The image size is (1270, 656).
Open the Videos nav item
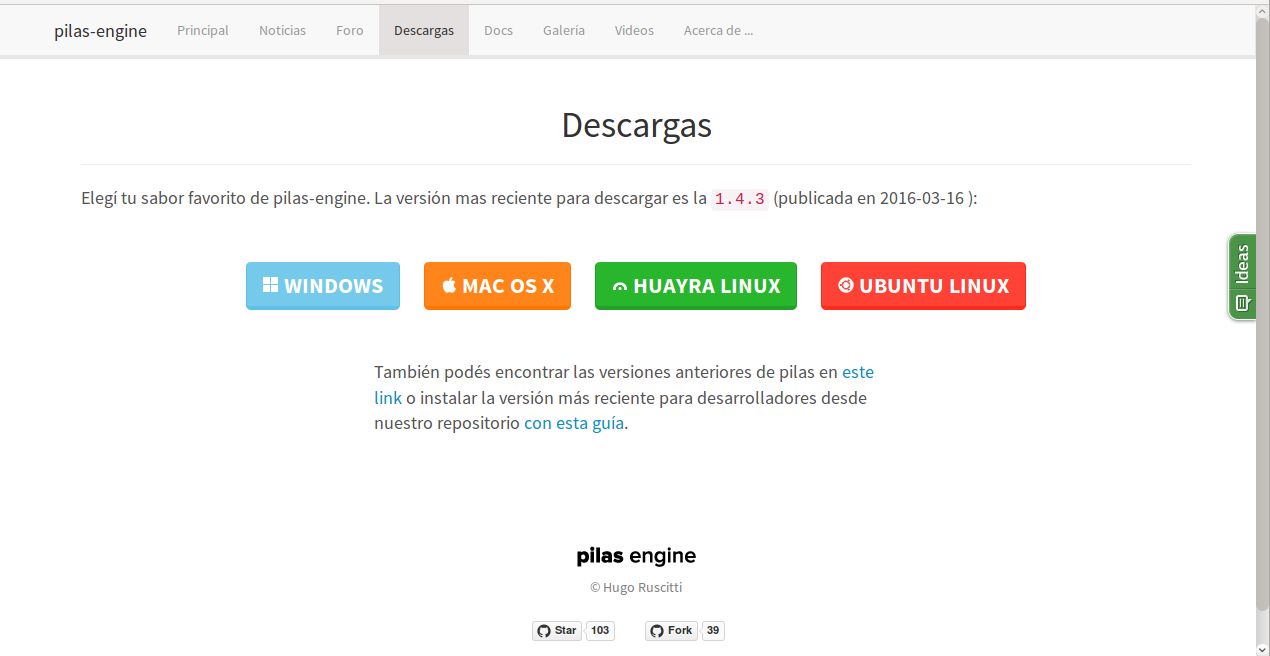coord(634,30)
